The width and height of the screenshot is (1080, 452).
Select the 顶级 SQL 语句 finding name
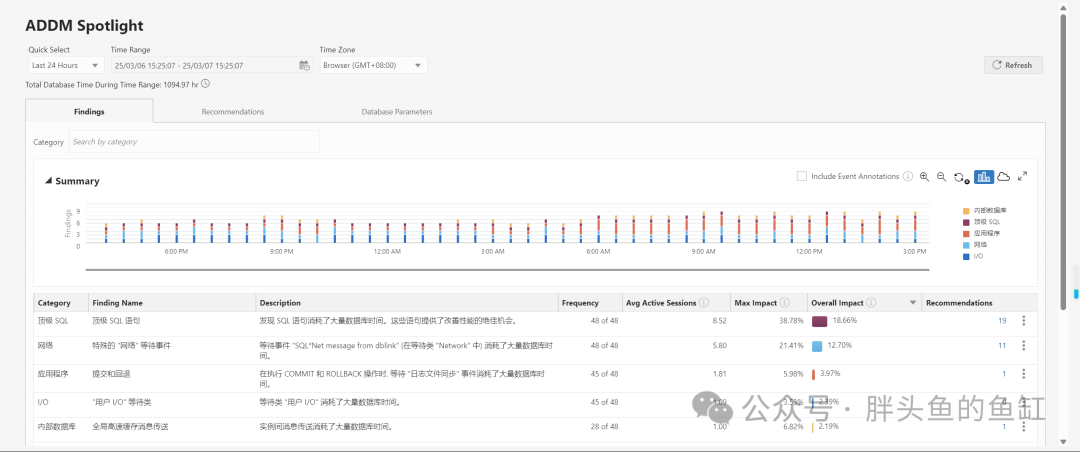click(116, 320)
